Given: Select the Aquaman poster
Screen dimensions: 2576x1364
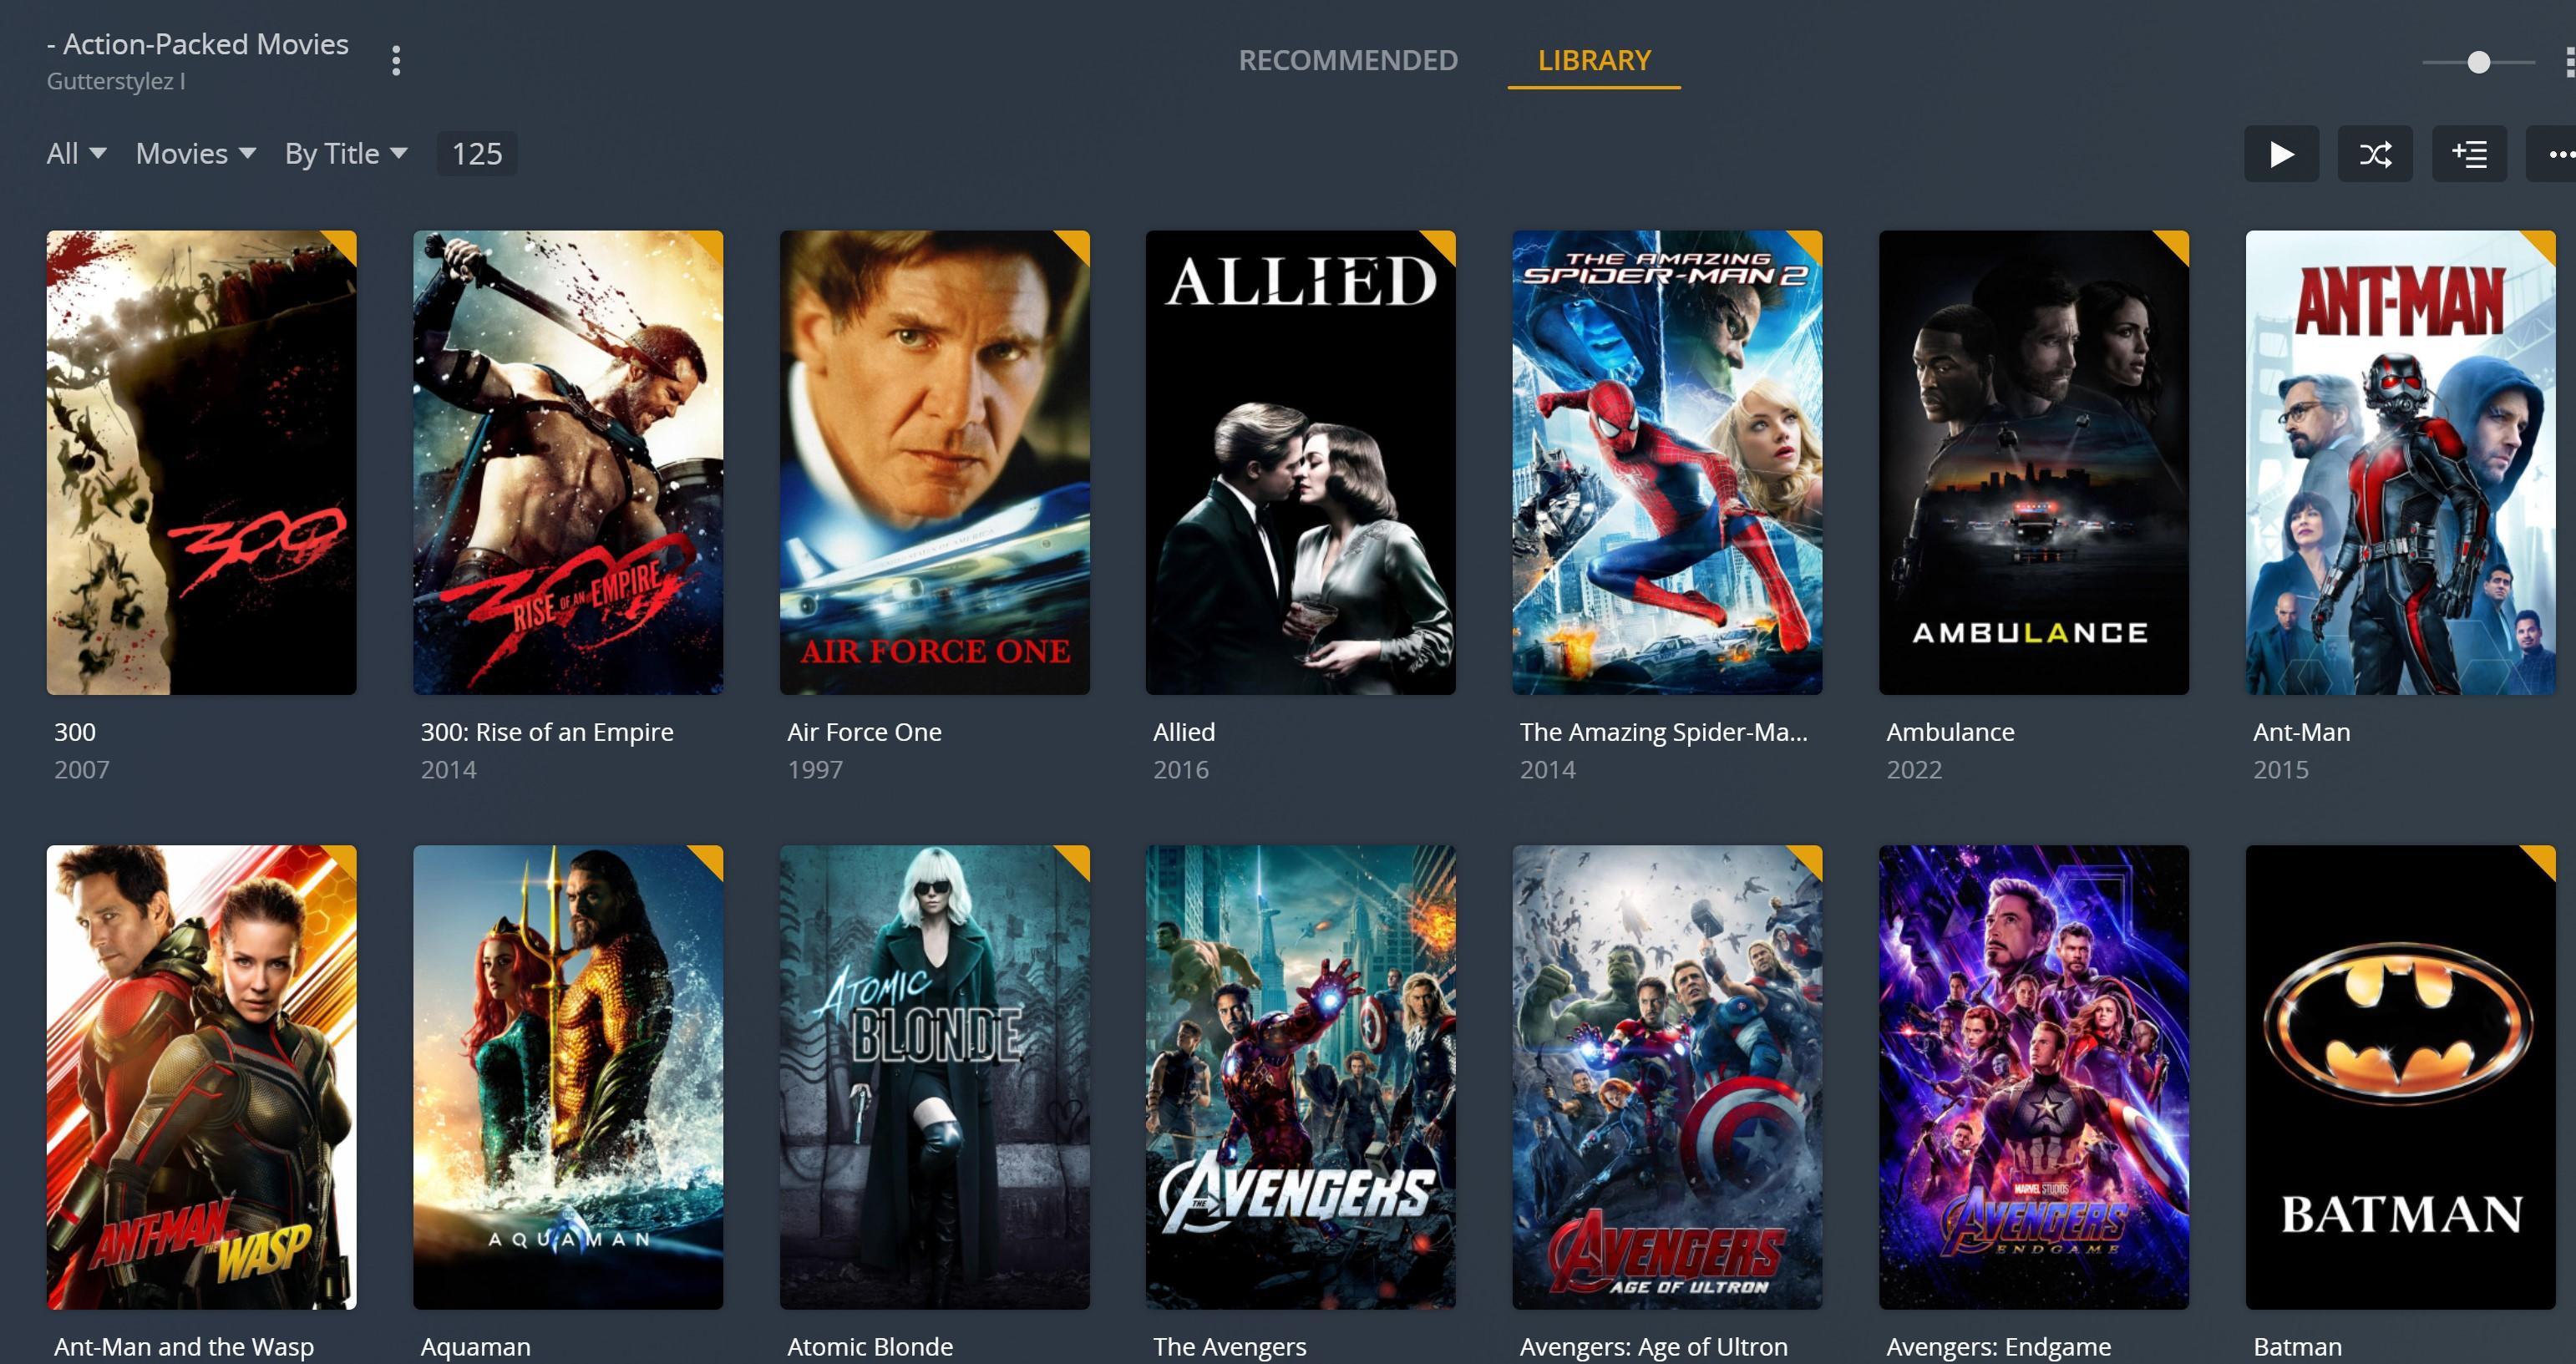Looking at the screenshot, I should (x=568, y=1078).
